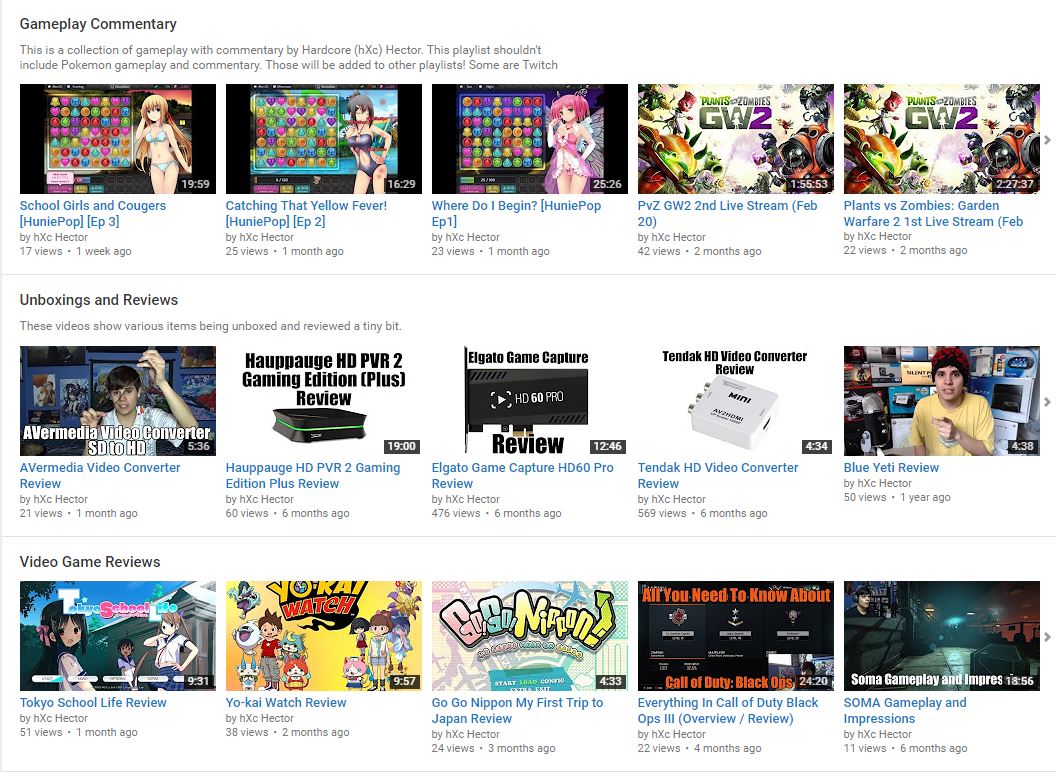Open the Unboxings and Reviews playlist heading

click(x=99, y=300)
